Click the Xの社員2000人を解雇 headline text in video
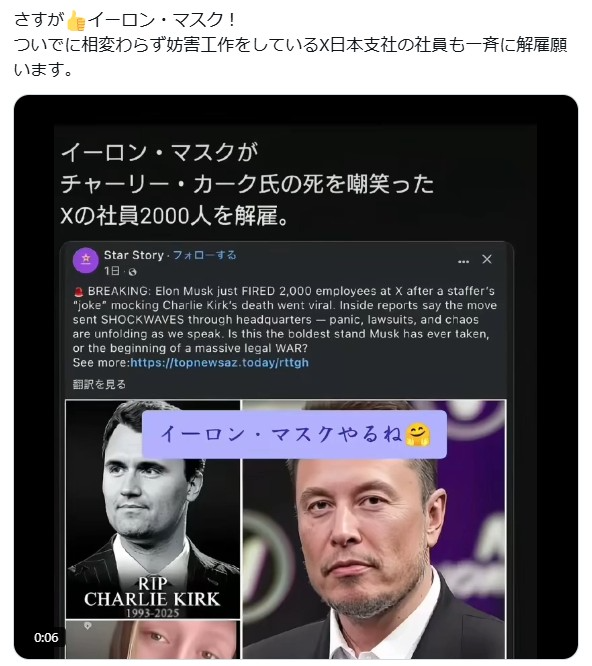 (175, 216)
